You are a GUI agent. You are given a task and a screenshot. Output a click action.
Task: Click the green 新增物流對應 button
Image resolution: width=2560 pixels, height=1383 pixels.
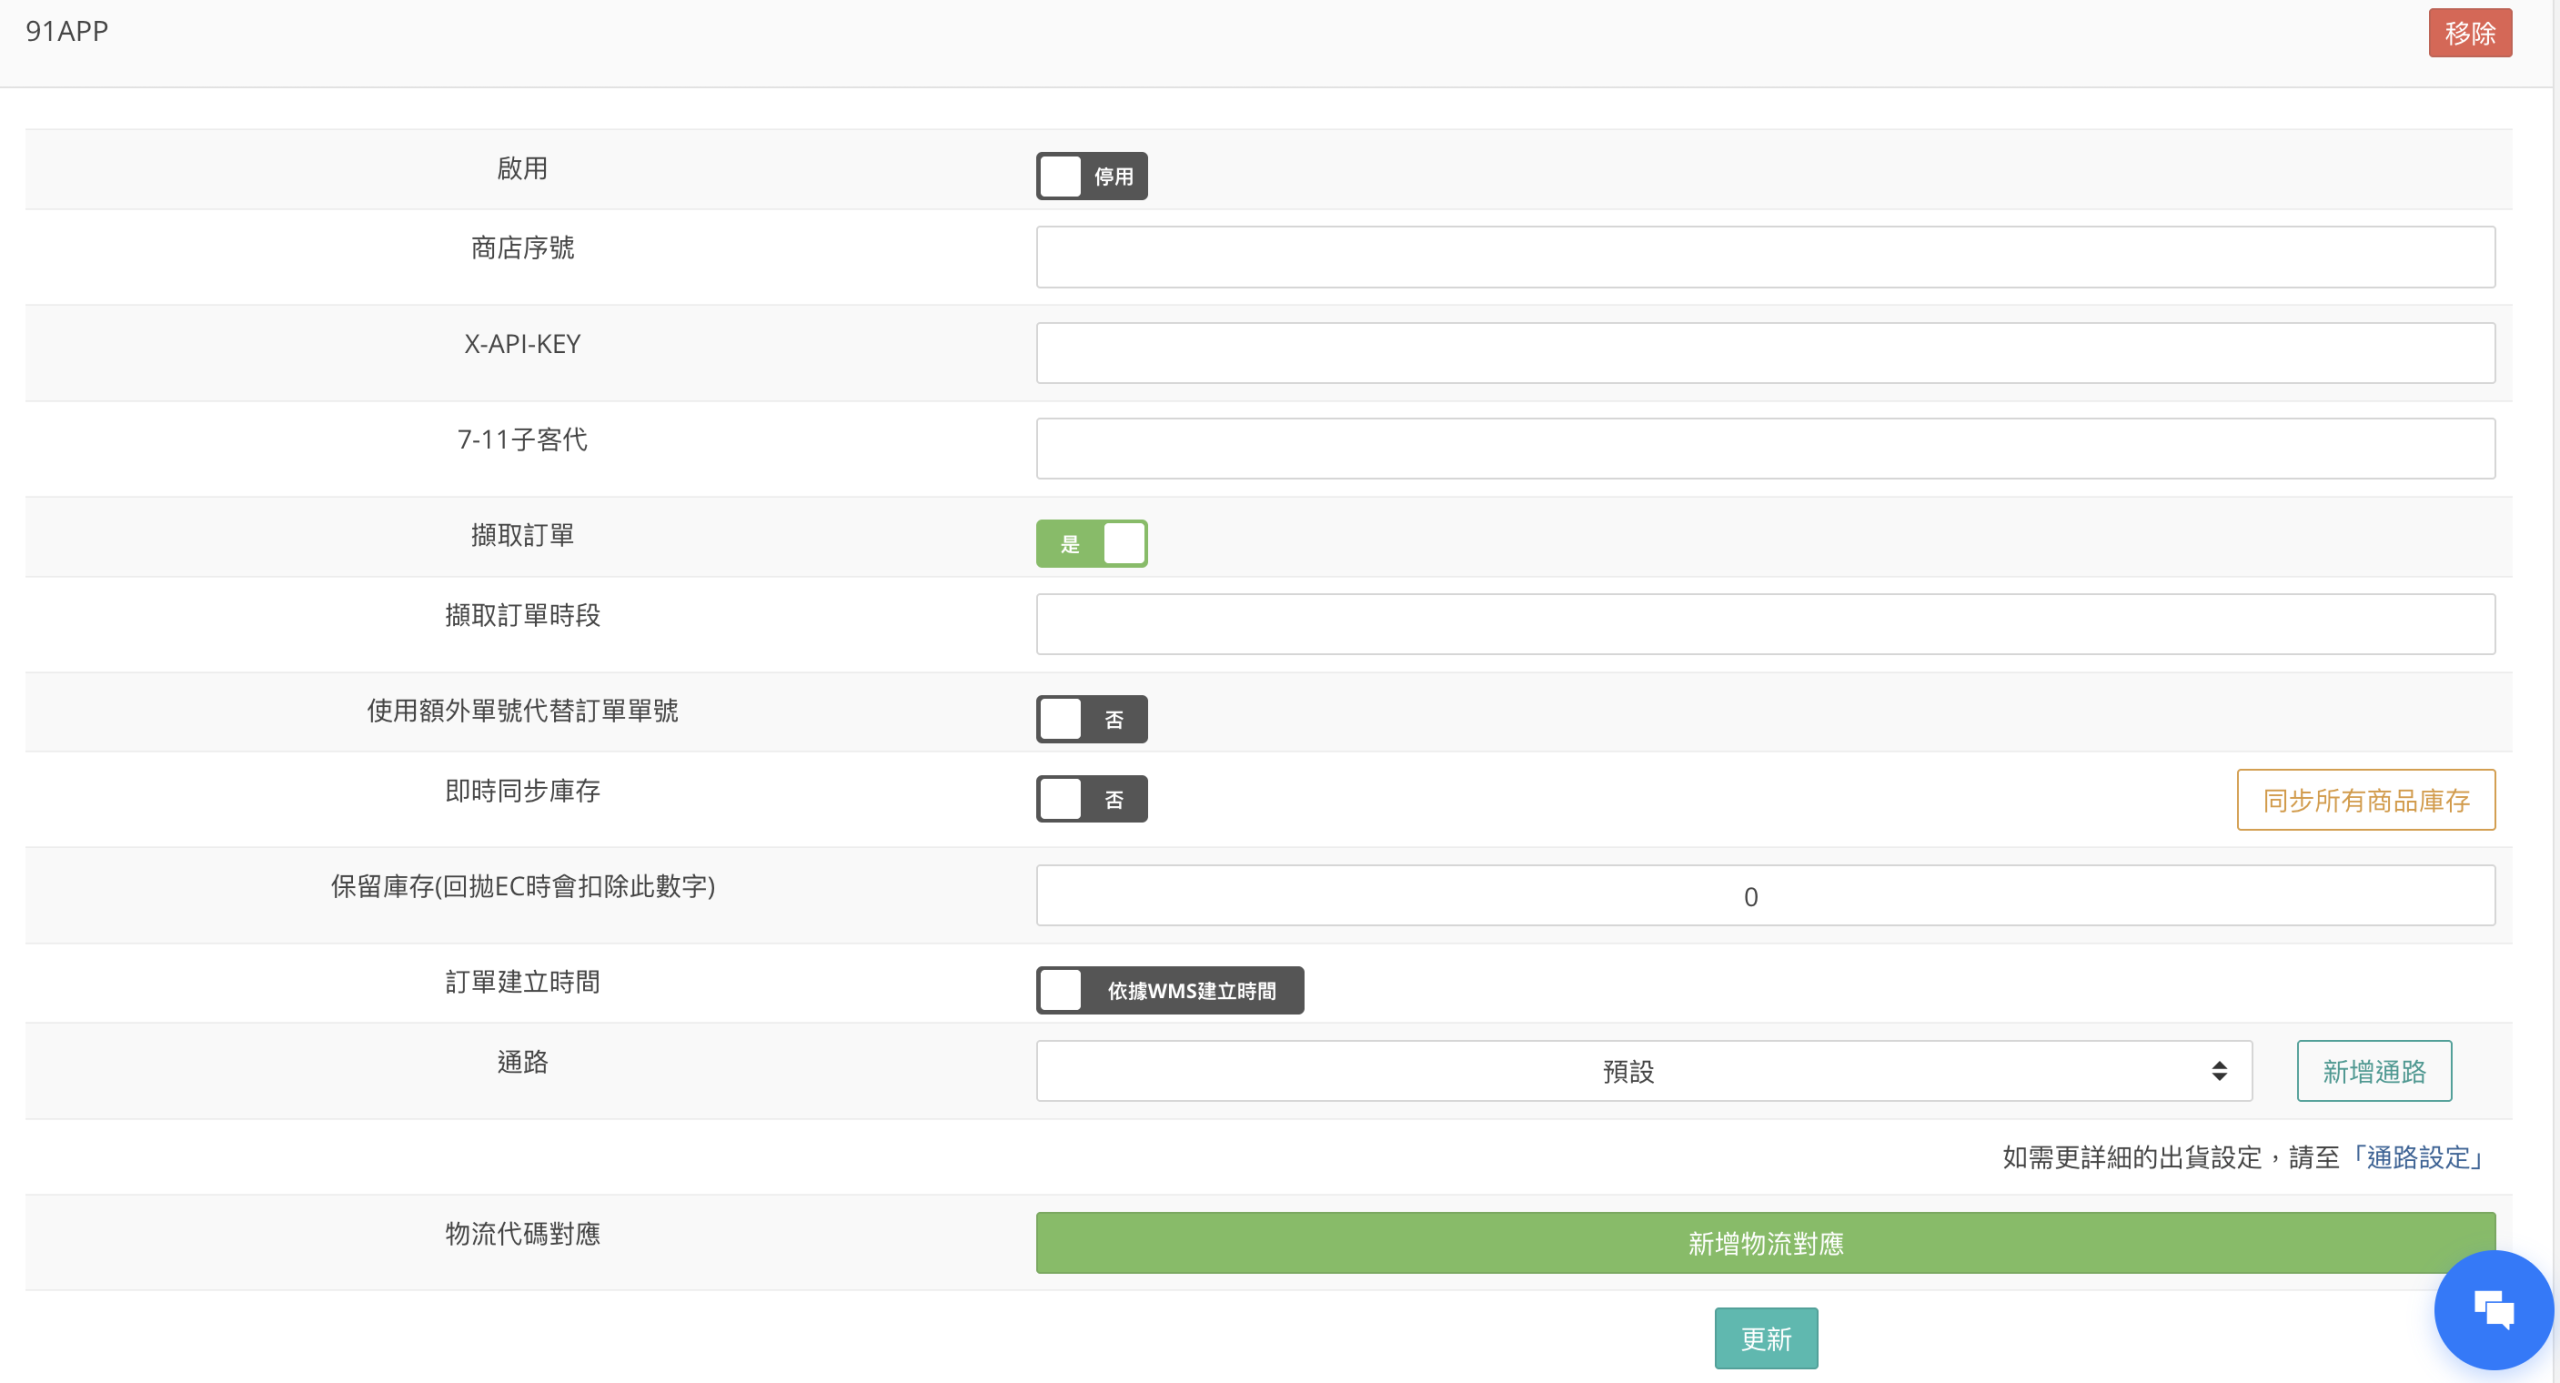1765,1243
